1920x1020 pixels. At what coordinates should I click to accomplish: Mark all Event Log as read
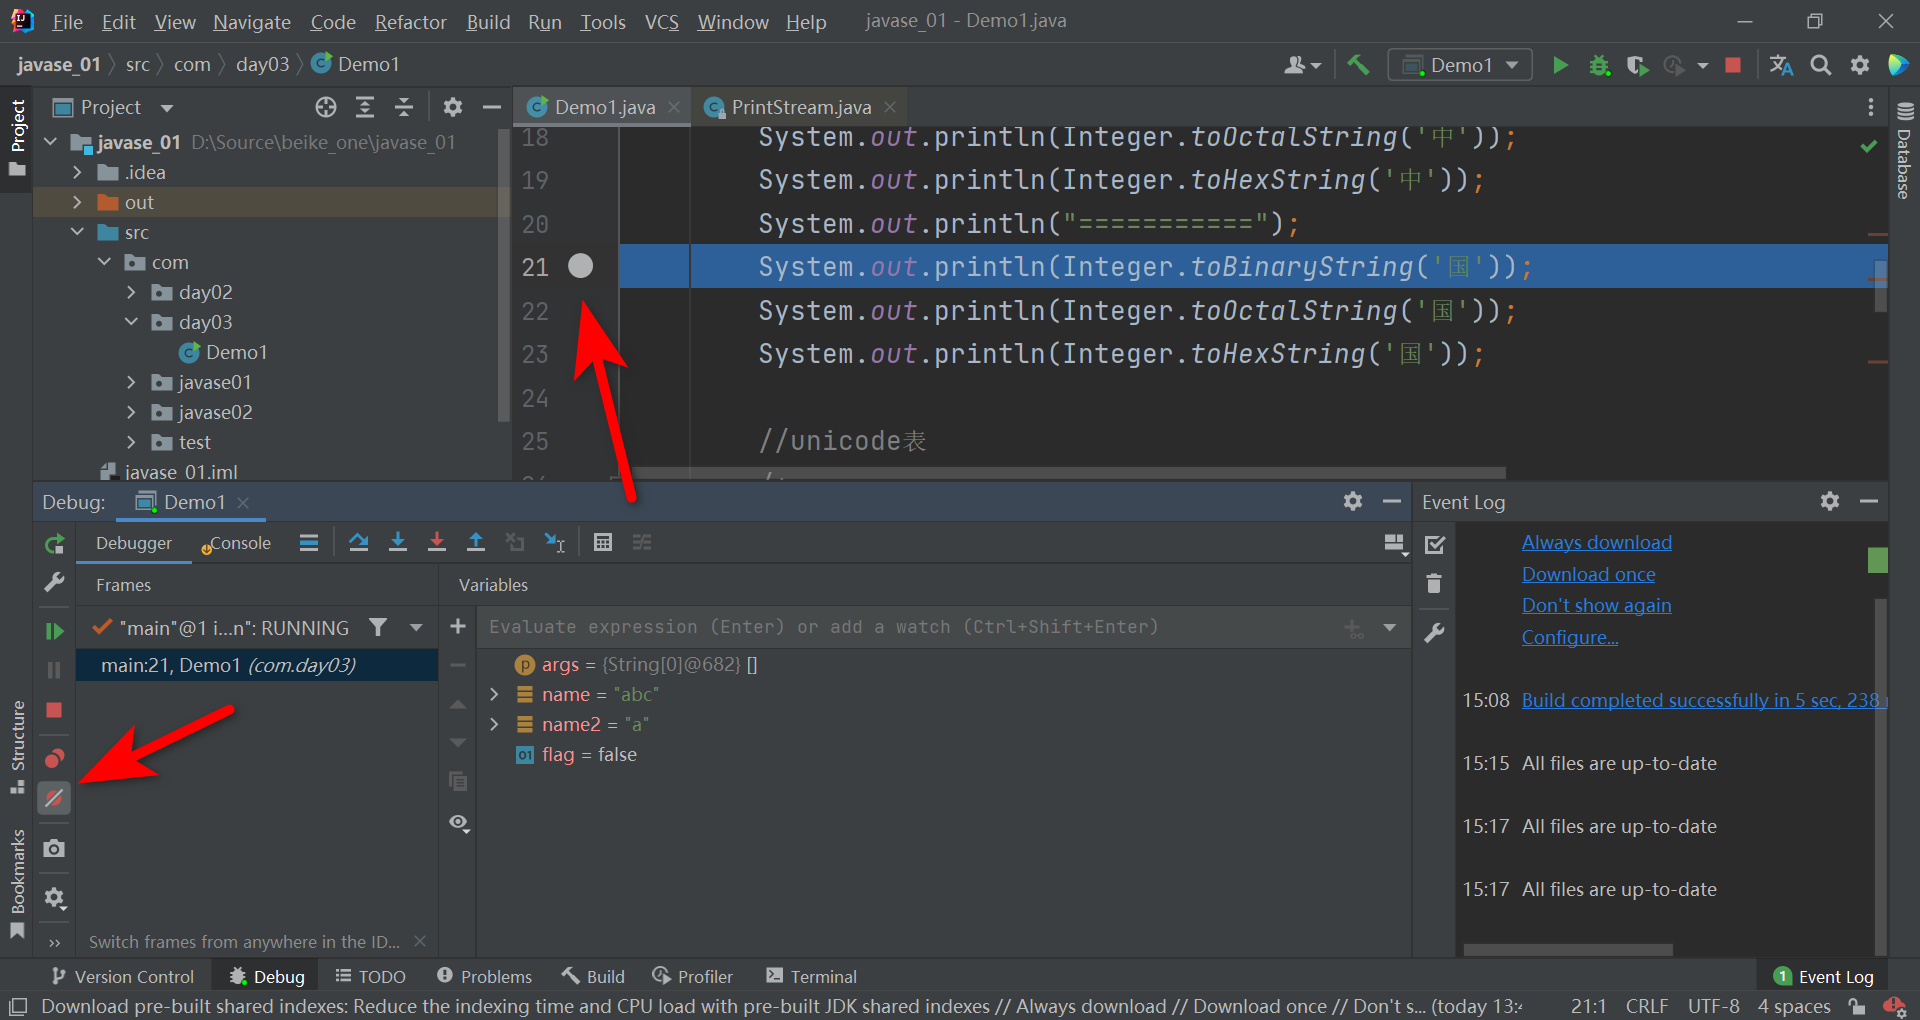click(1434, 544)
